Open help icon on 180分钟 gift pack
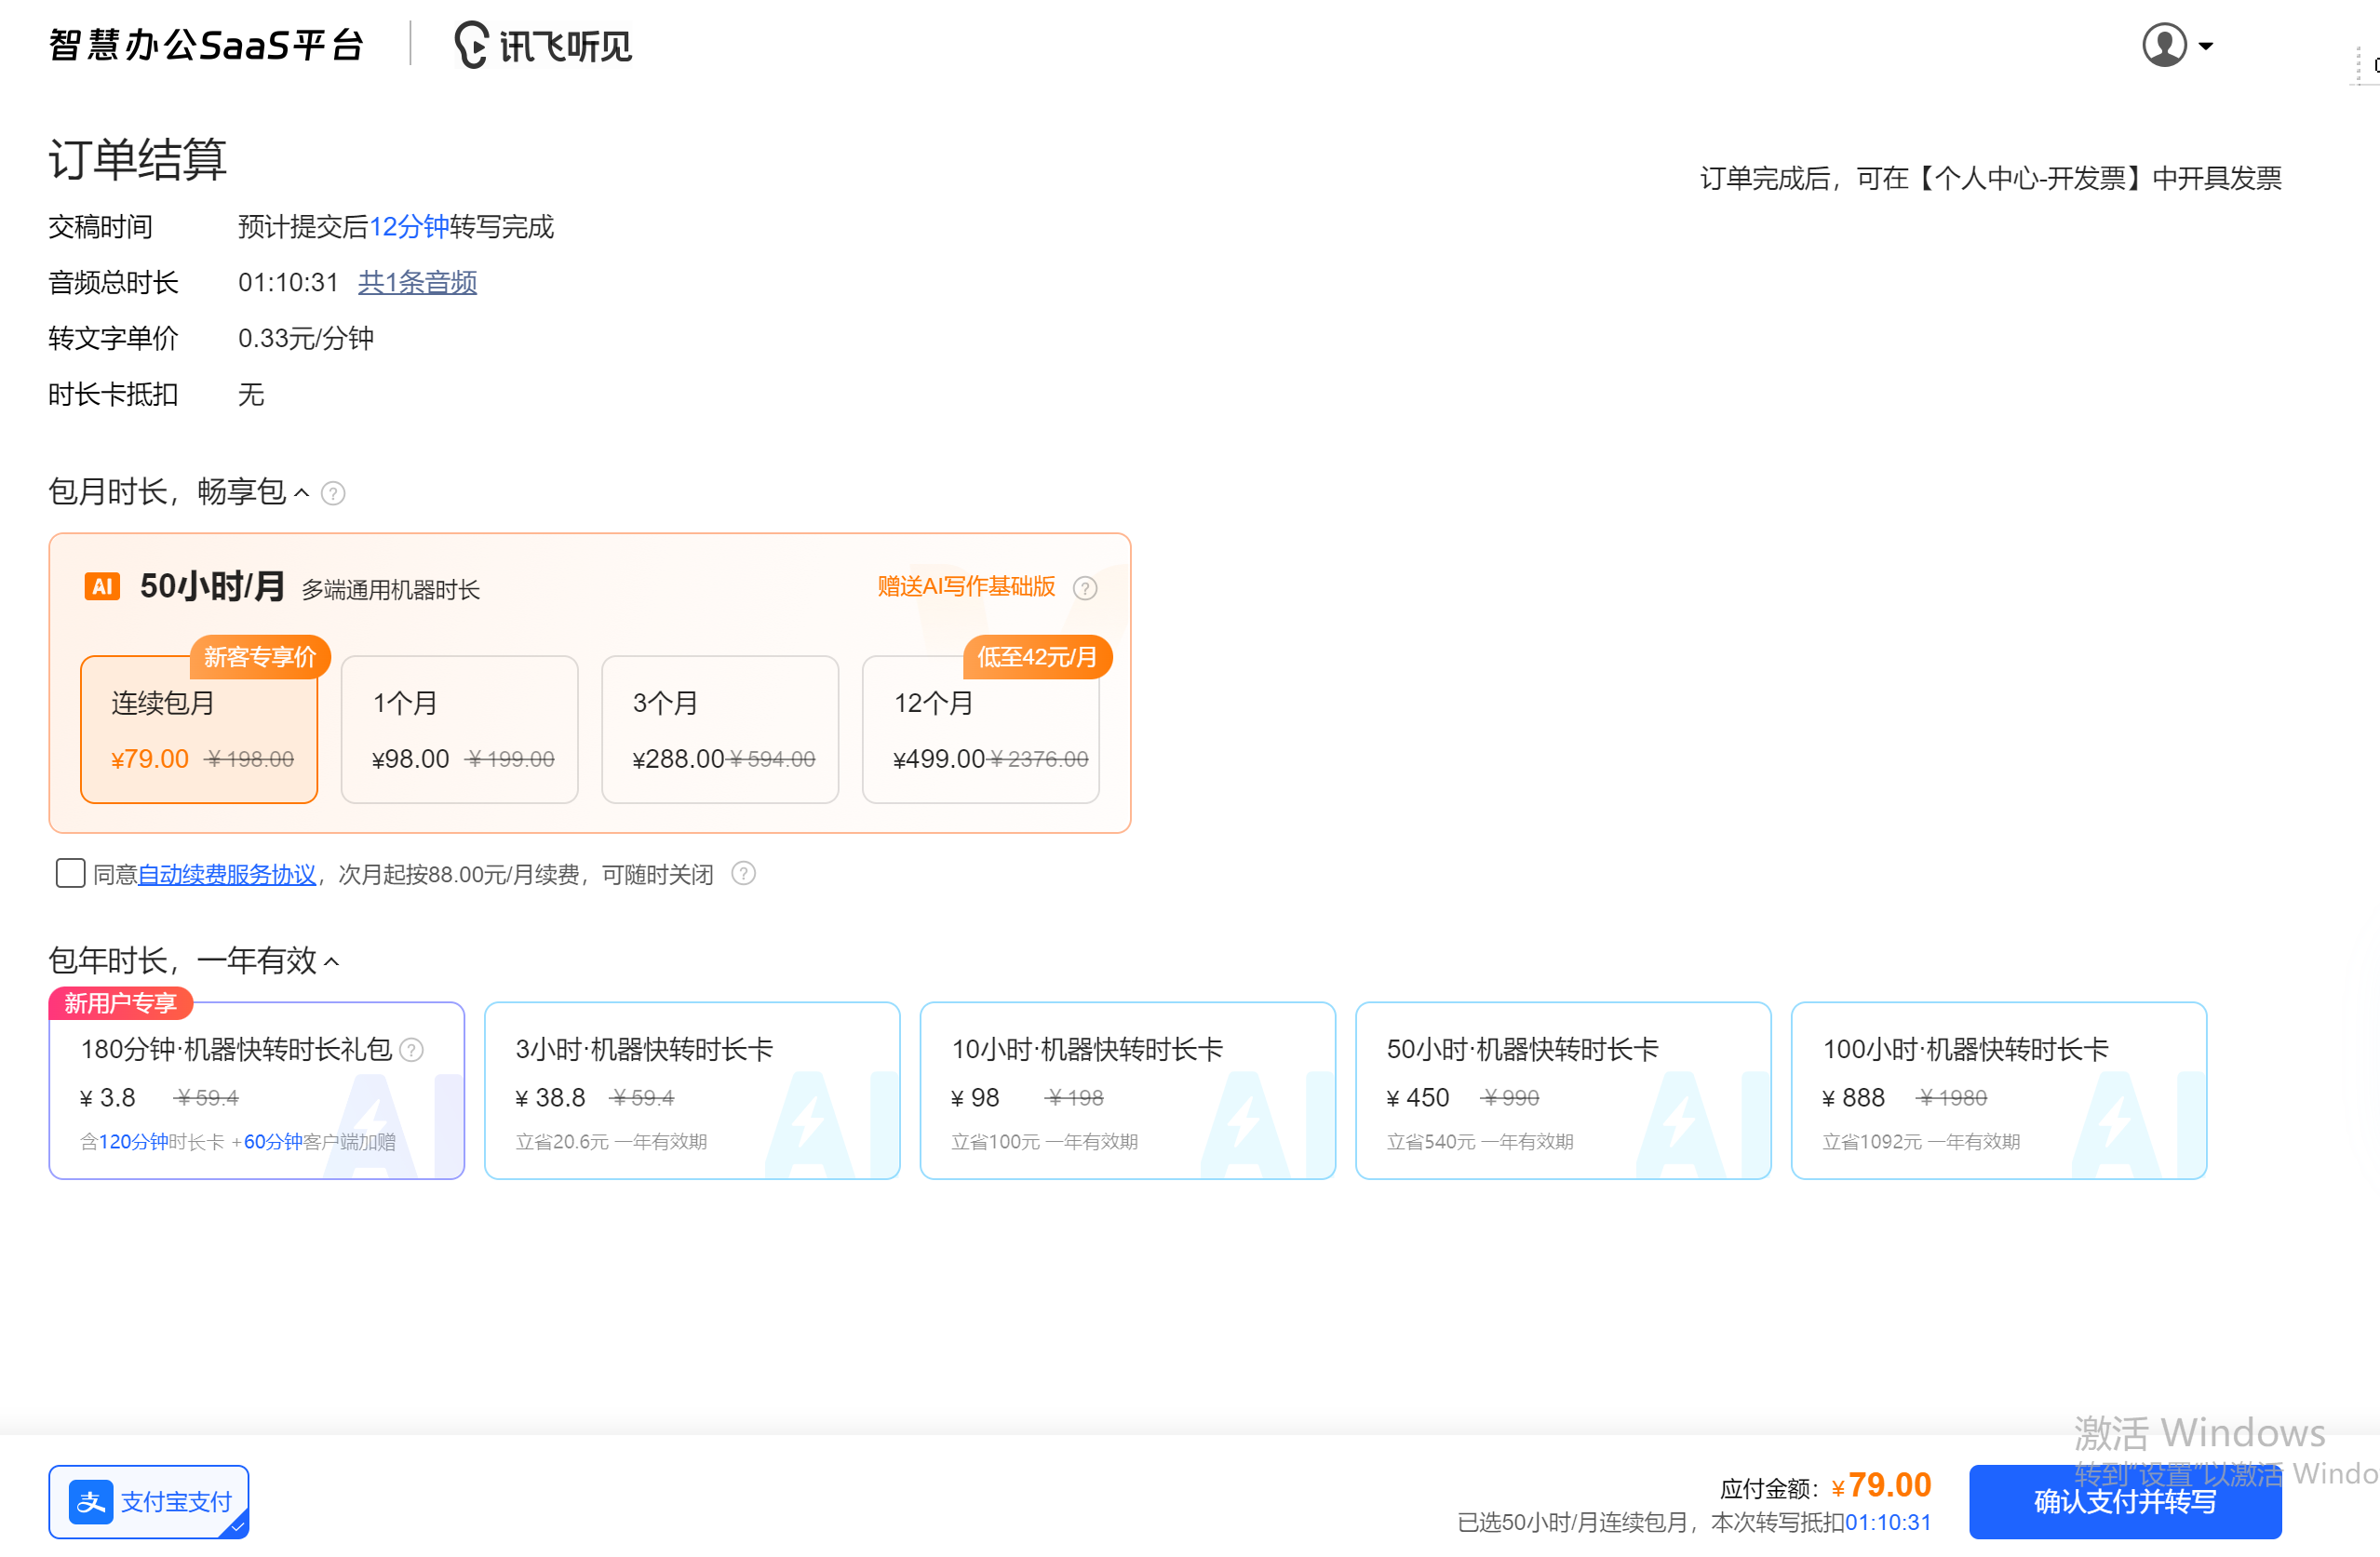 click(x=411, y=1049)
